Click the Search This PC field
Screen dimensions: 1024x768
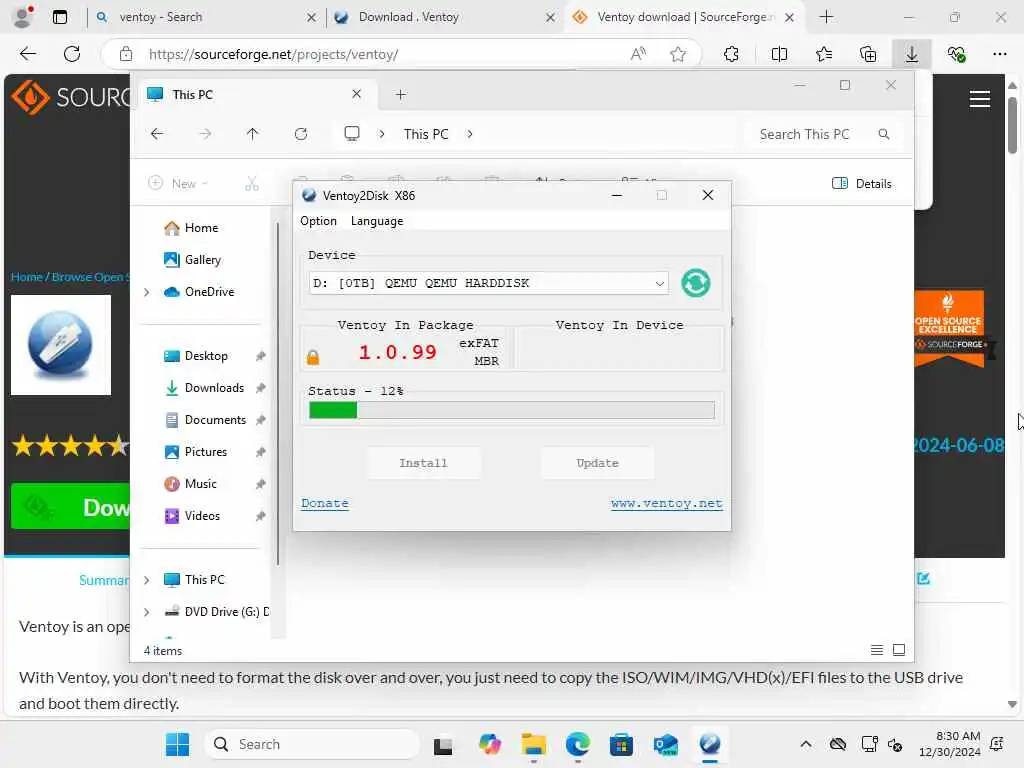[x=824, y=134]
